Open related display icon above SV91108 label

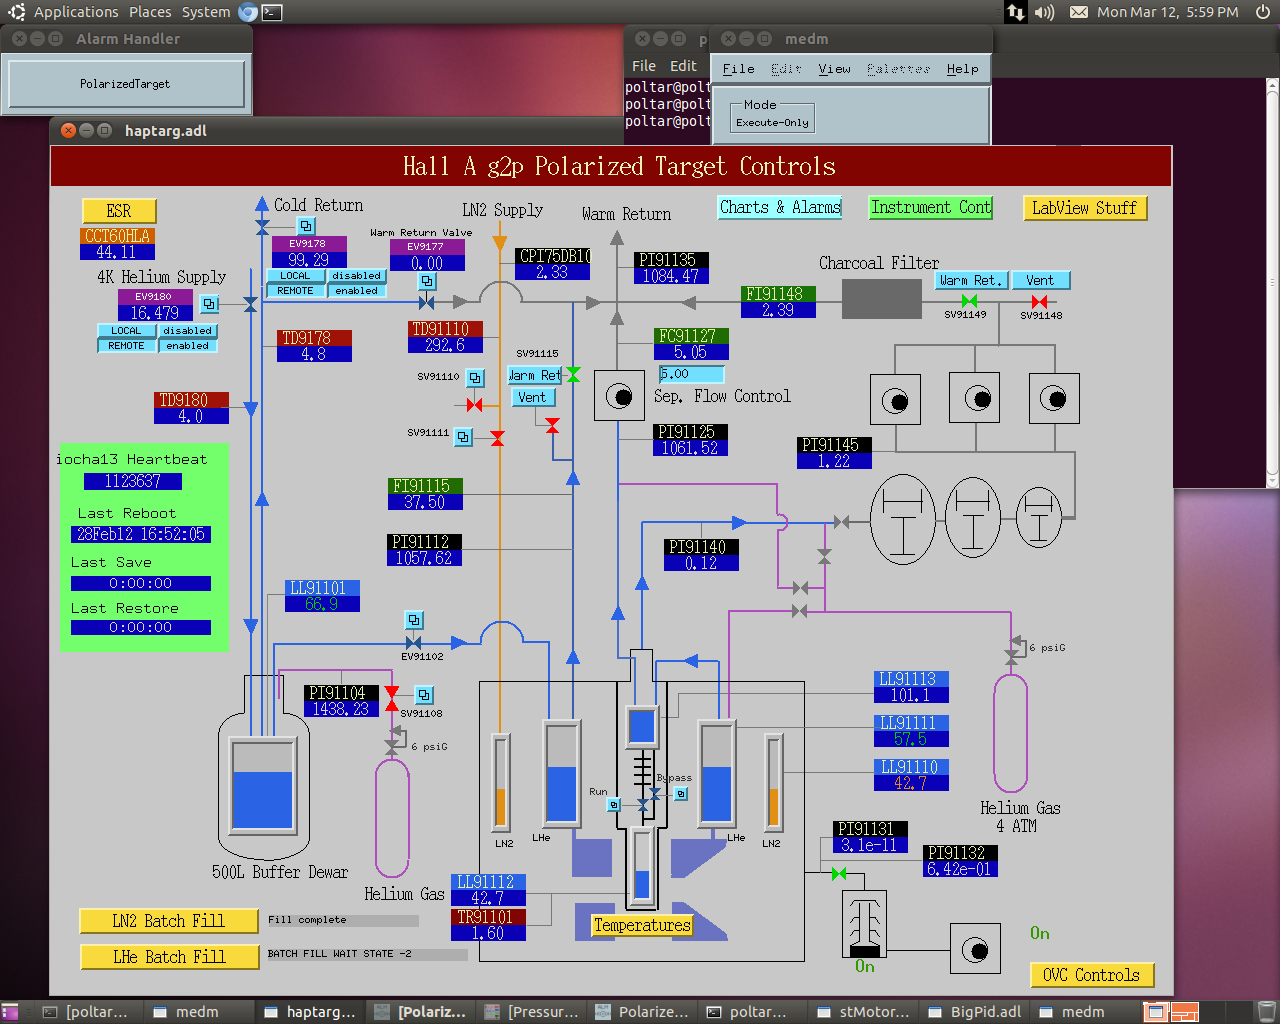point(424,694)
